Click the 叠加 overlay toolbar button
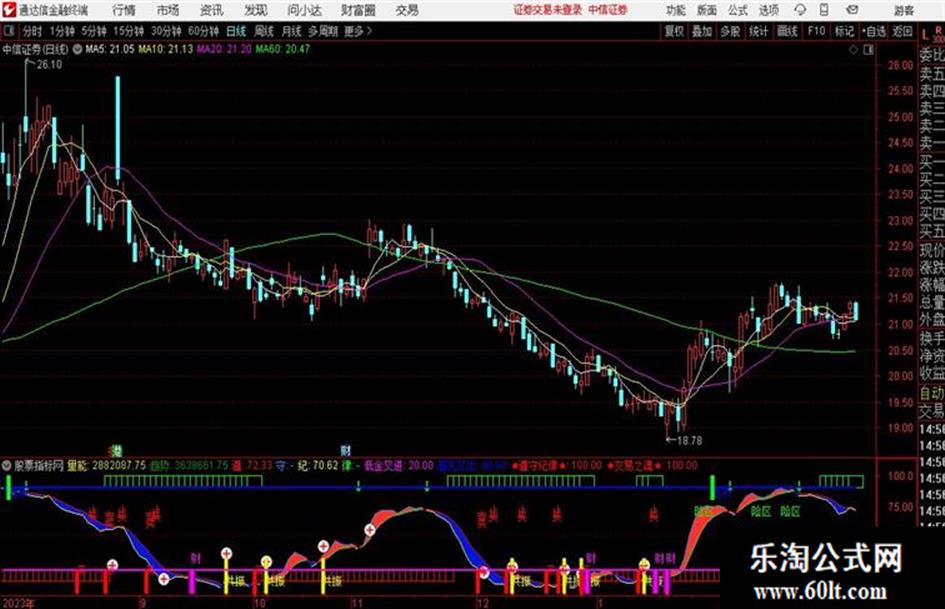 (x=702, y=31)
